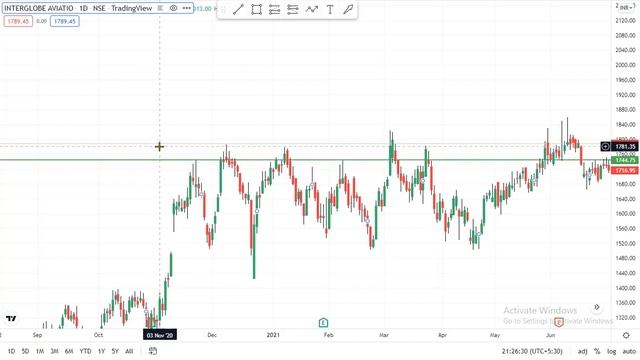The width and height of the screenshot is (640, 360).
Task: Click the 03 Nov '20 date label
Action: 160,336
